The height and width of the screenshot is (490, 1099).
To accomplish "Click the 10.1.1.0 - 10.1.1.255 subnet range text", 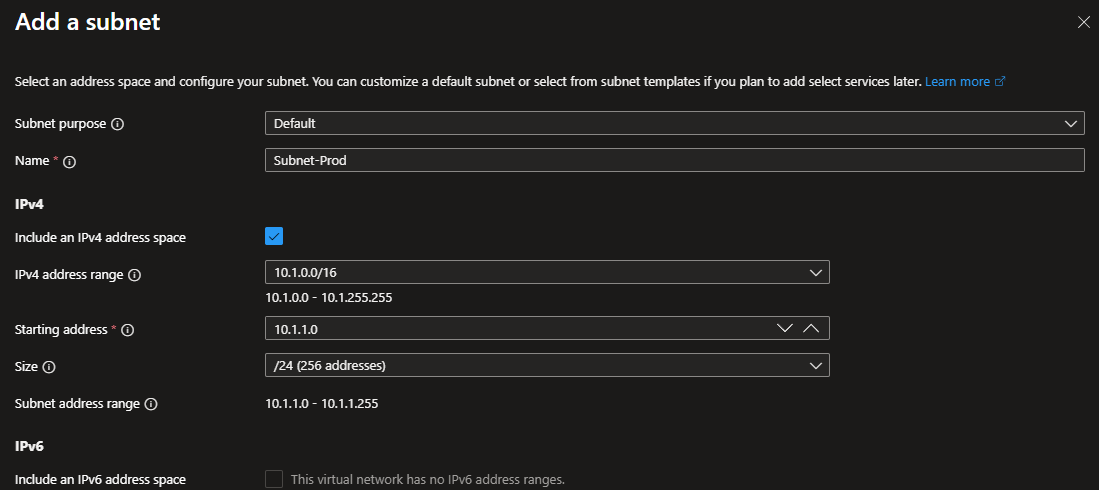I will (322, 404).
